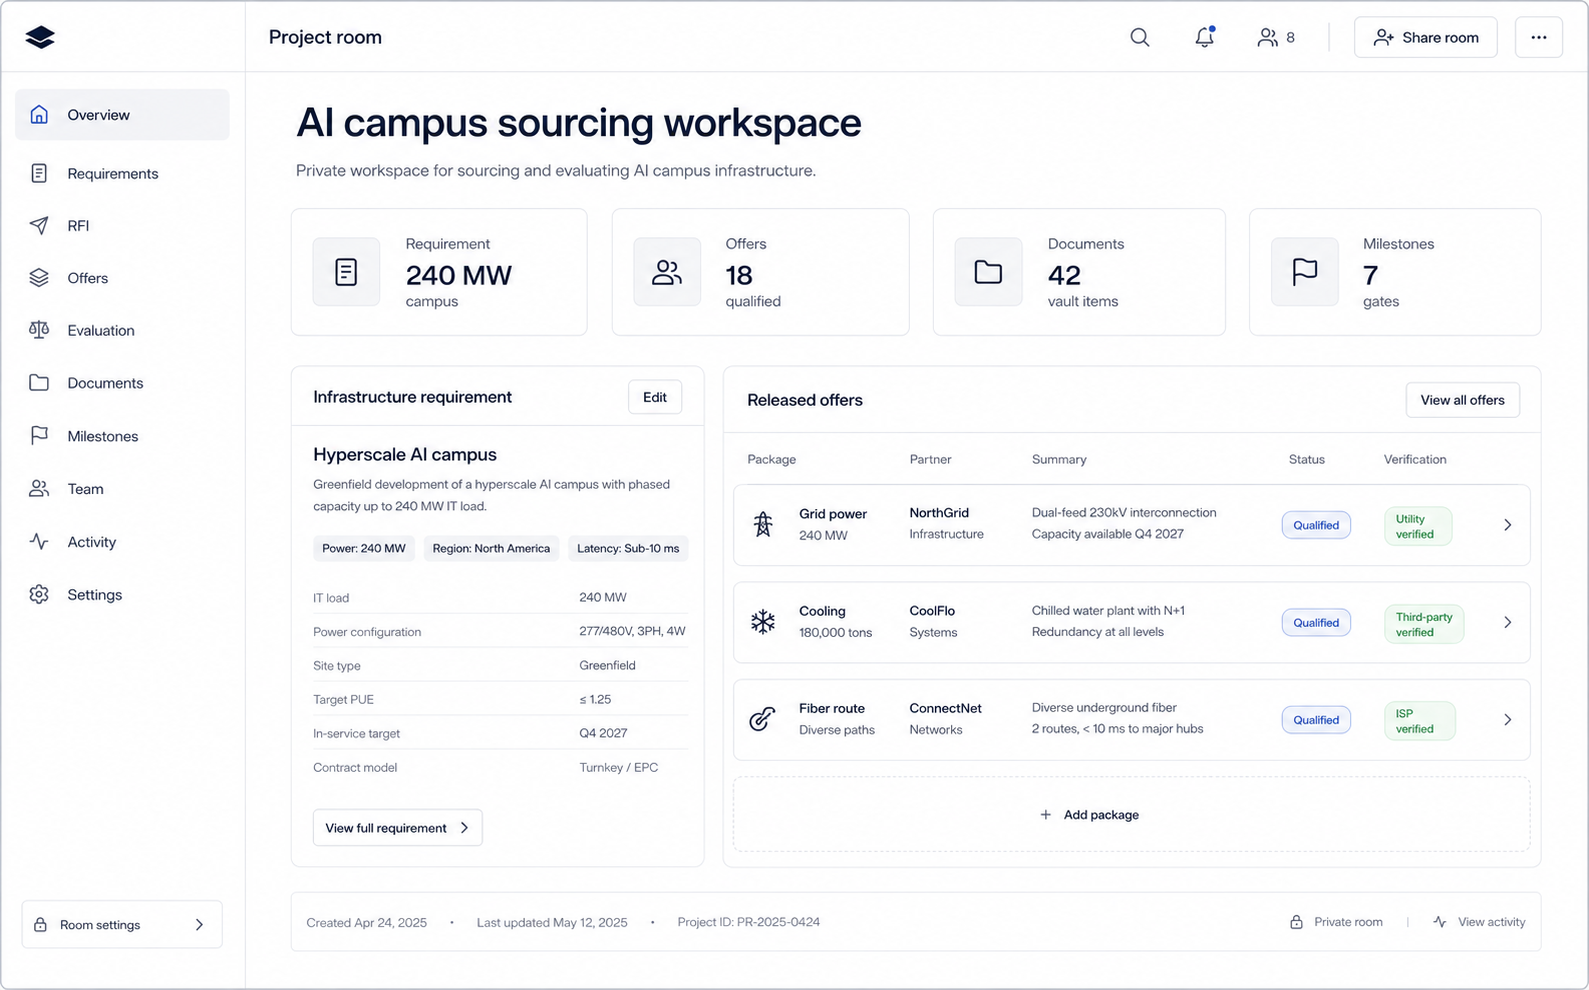Click the Cooling snowflake icon
The image size is (1589, 990).
click(x=763, y=622)
